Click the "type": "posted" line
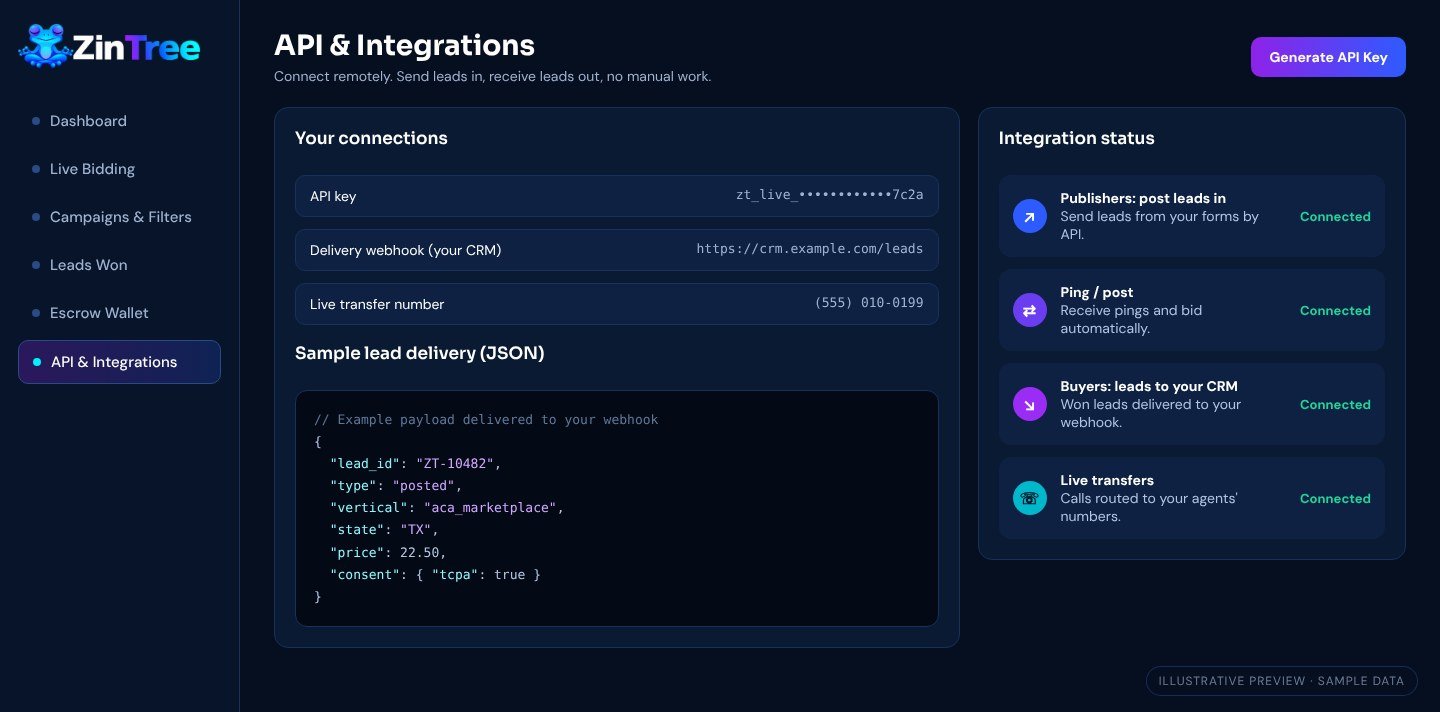This screenshot has height=712, width=1440. click(396, 486)
